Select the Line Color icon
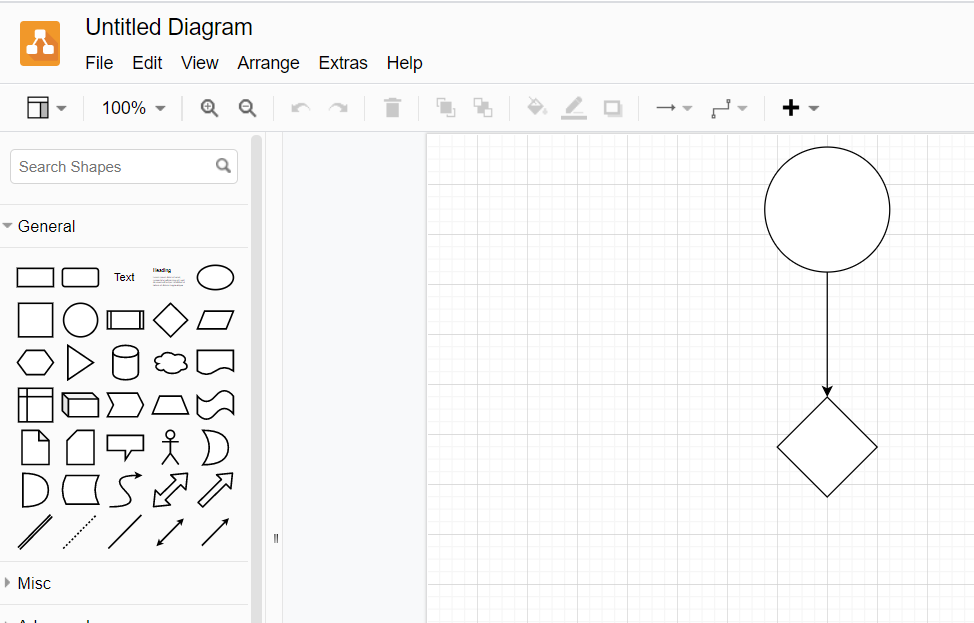The width and height of the screenshot is (974, 623). (573, 107)
